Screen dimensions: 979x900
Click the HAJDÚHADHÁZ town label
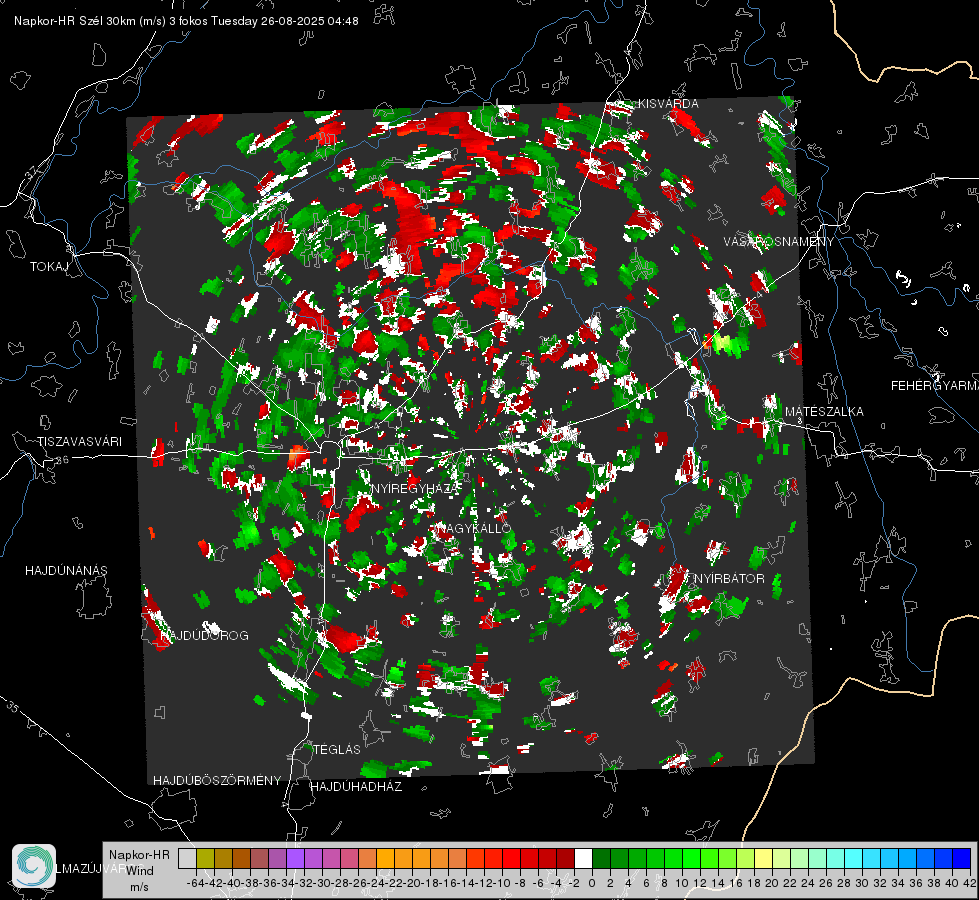(x=357, y=787)
